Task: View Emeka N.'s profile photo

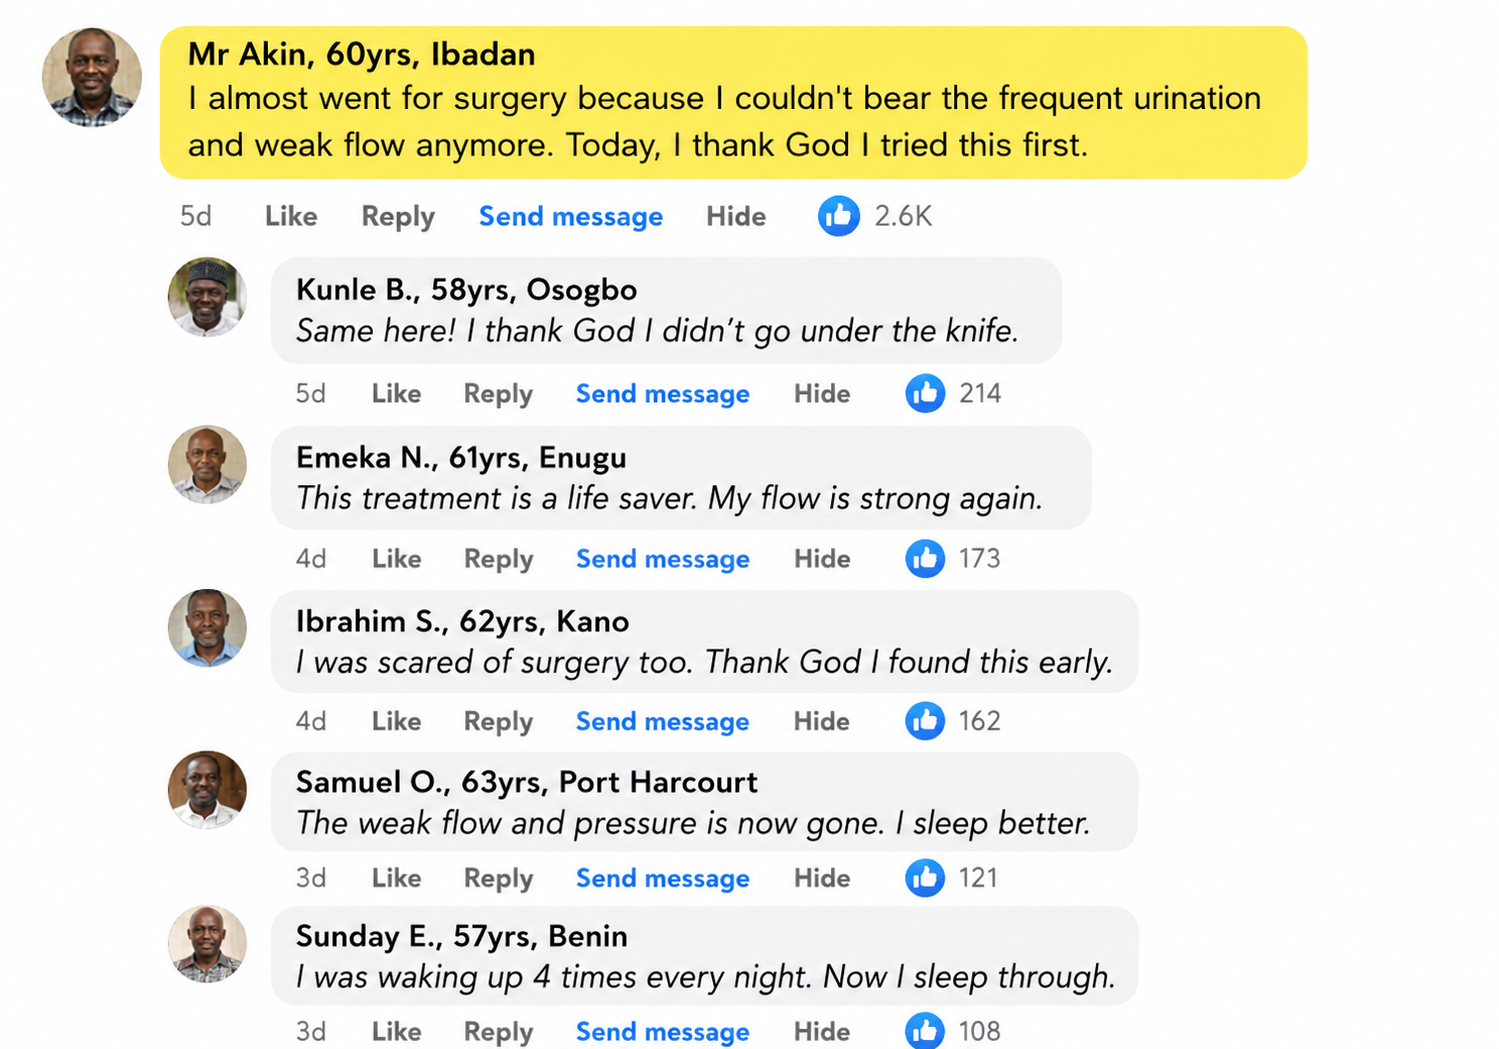Action: click(207, 465)
